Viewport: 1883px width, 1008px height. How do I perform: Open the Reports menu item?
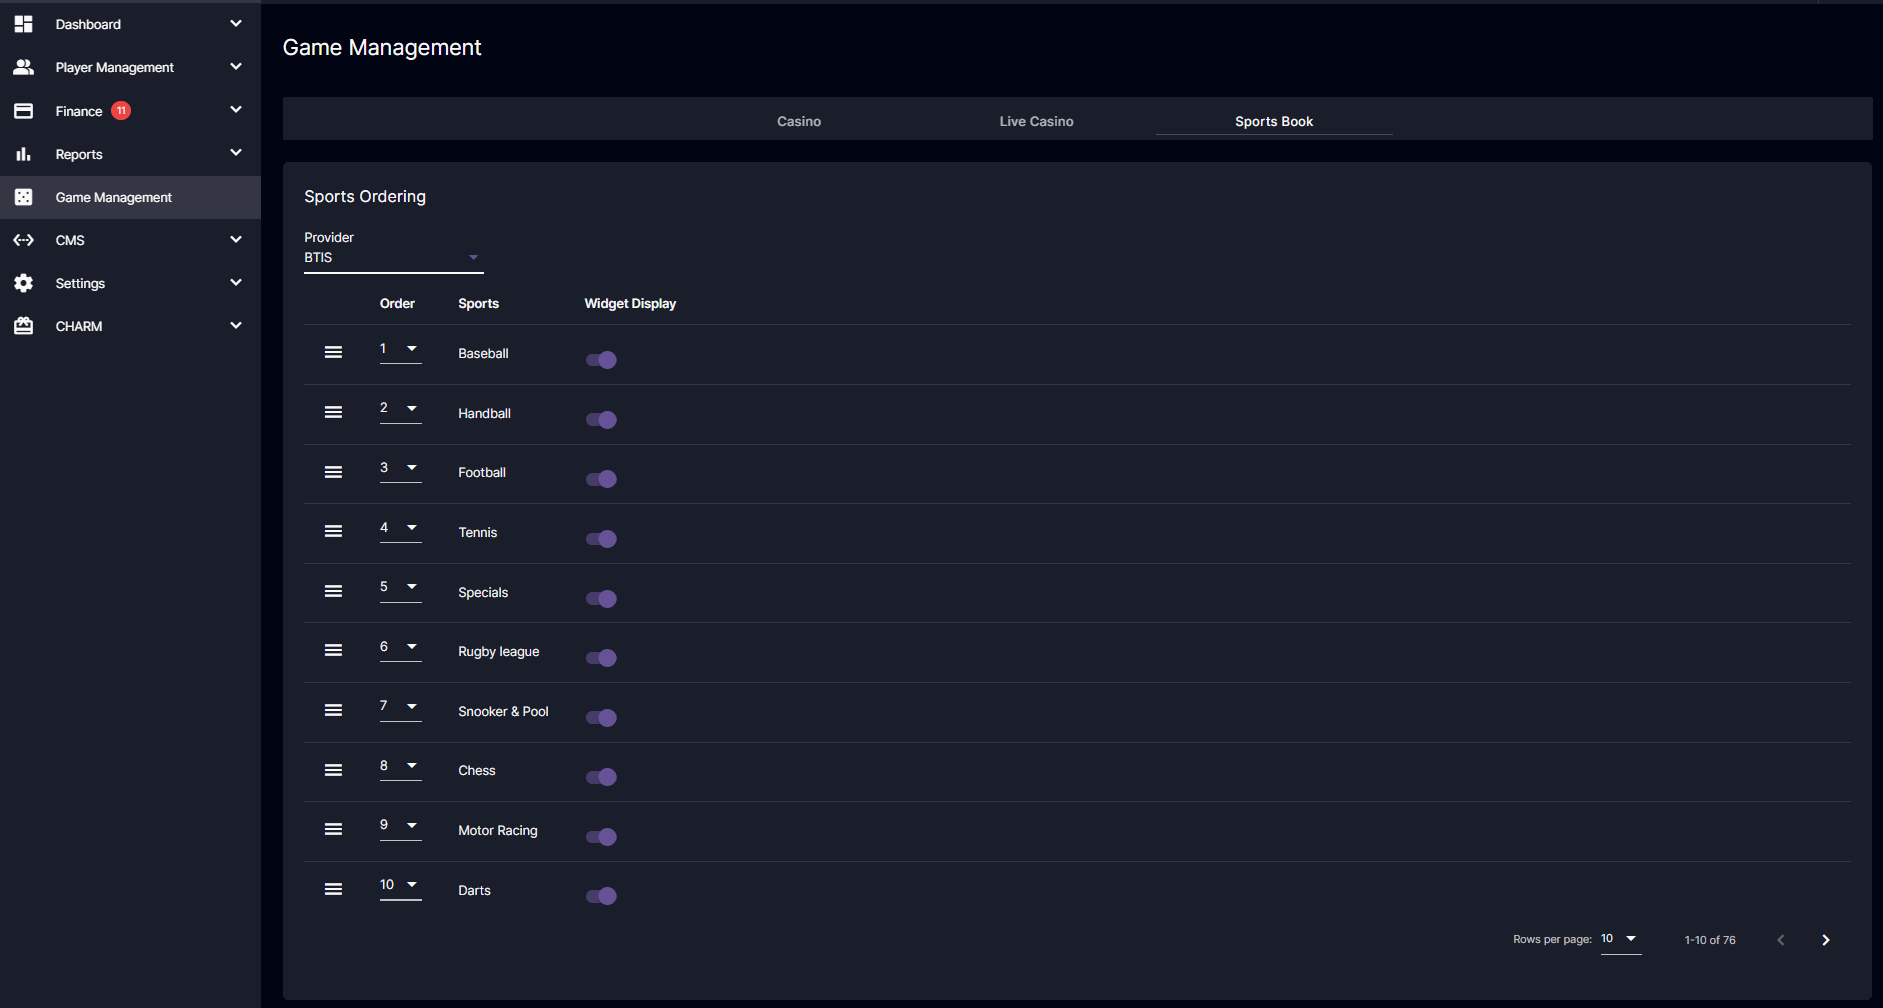pos(130,154)
